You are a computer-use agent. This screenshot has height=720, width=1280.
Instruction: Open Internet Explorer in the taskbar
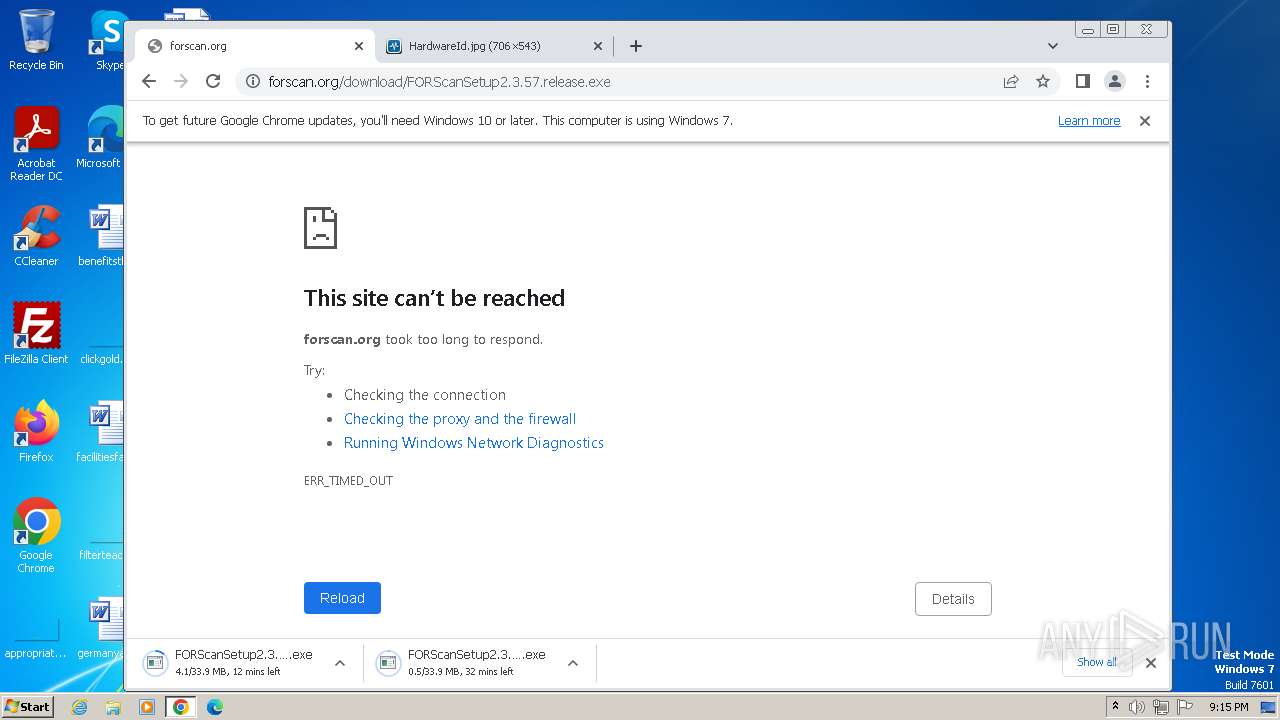coord(79,707)
